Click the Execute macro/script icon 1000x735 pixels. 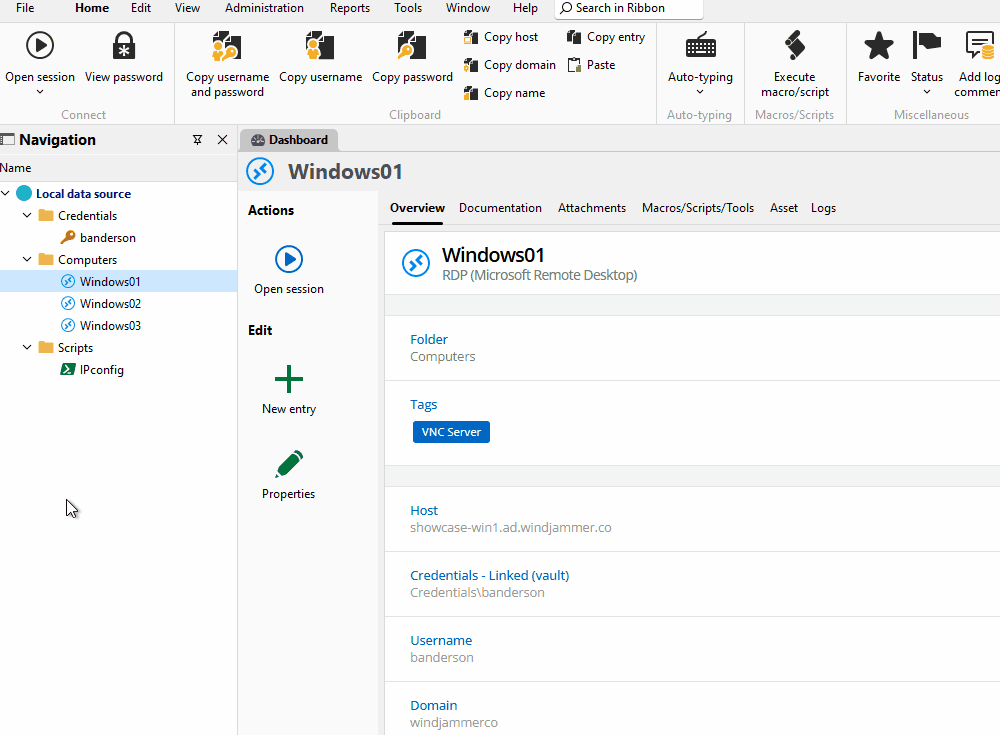click(x=794, y=47)
